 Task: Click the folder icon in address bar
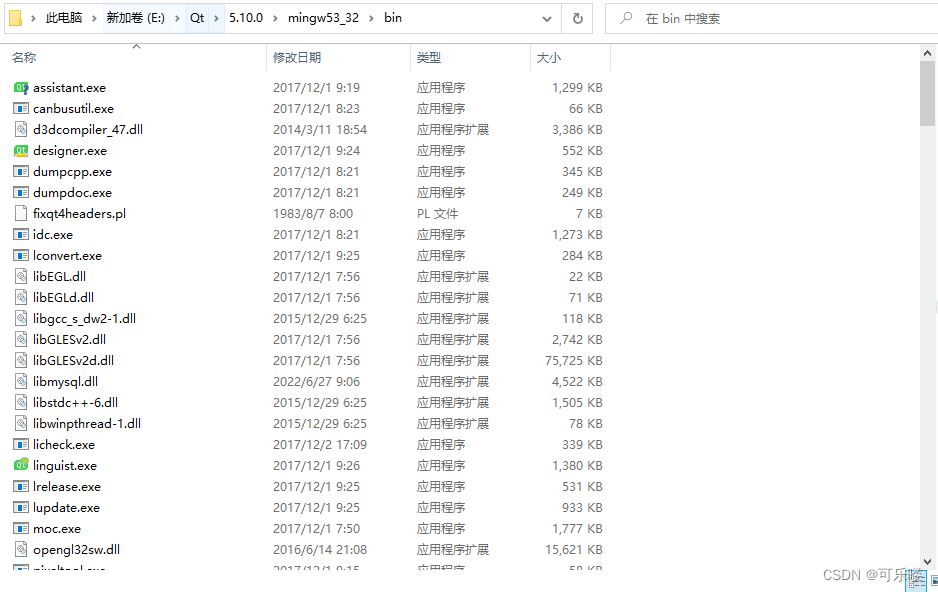tap(16, 18)
